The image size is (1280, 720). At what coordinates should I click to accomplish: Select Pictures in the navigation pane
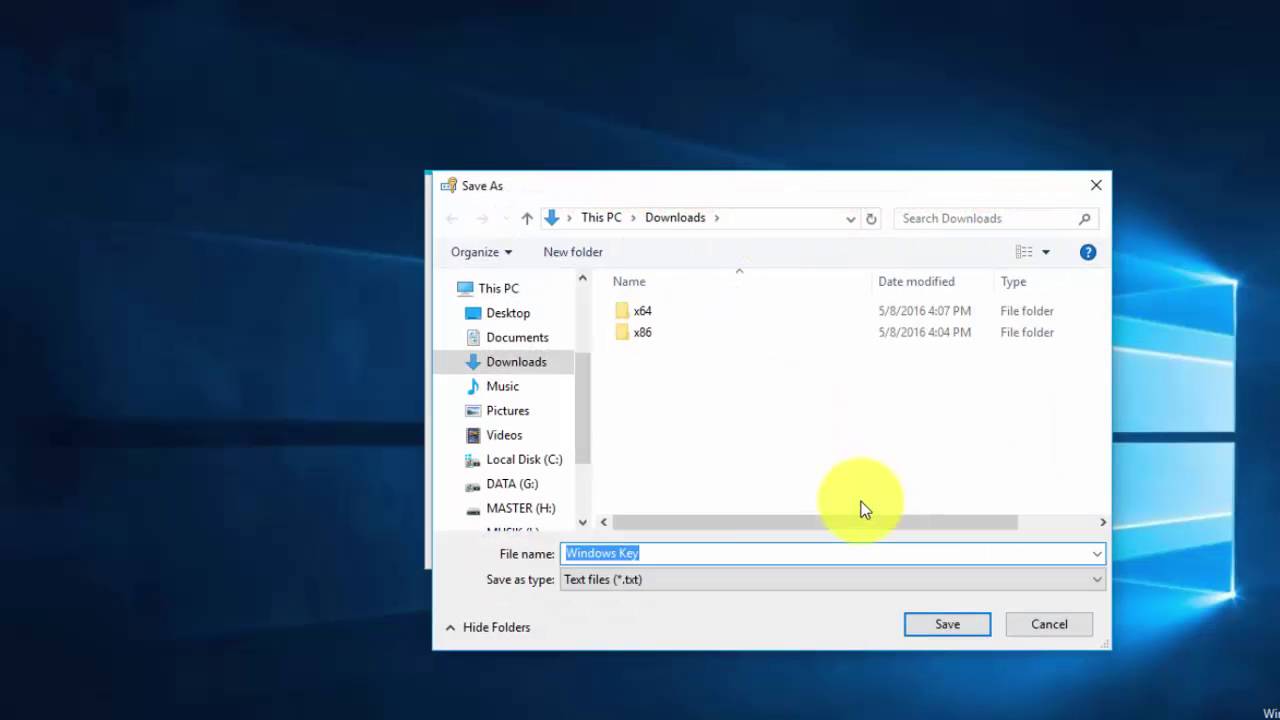pyautogui.click(x=507, y=411)
